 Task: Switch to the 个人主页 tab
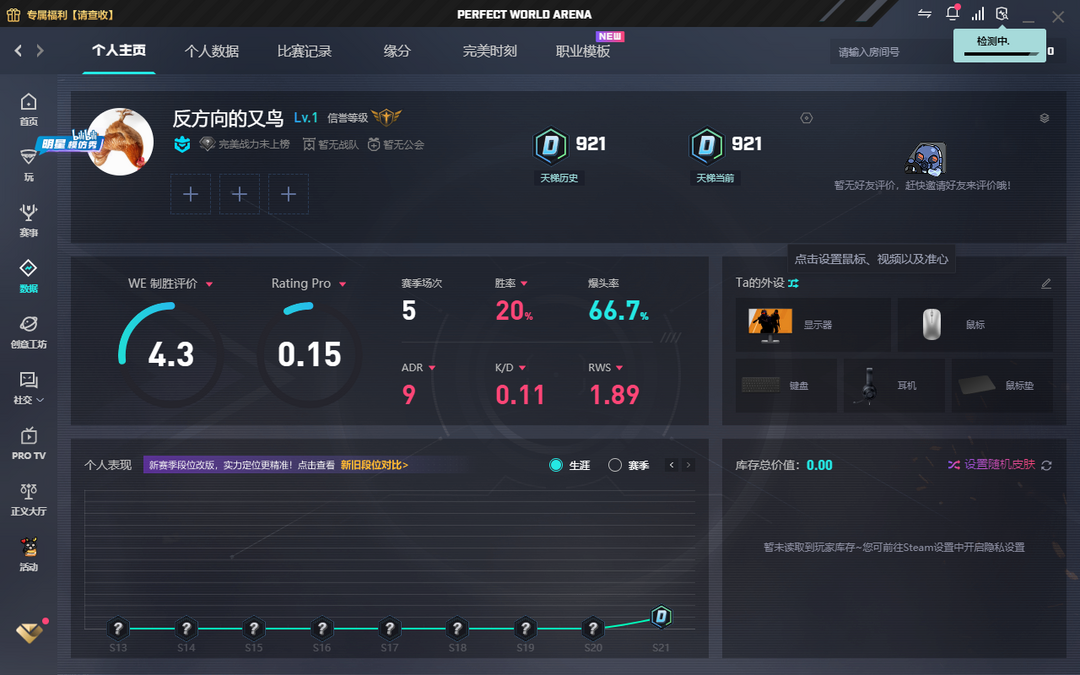(119, 50)
